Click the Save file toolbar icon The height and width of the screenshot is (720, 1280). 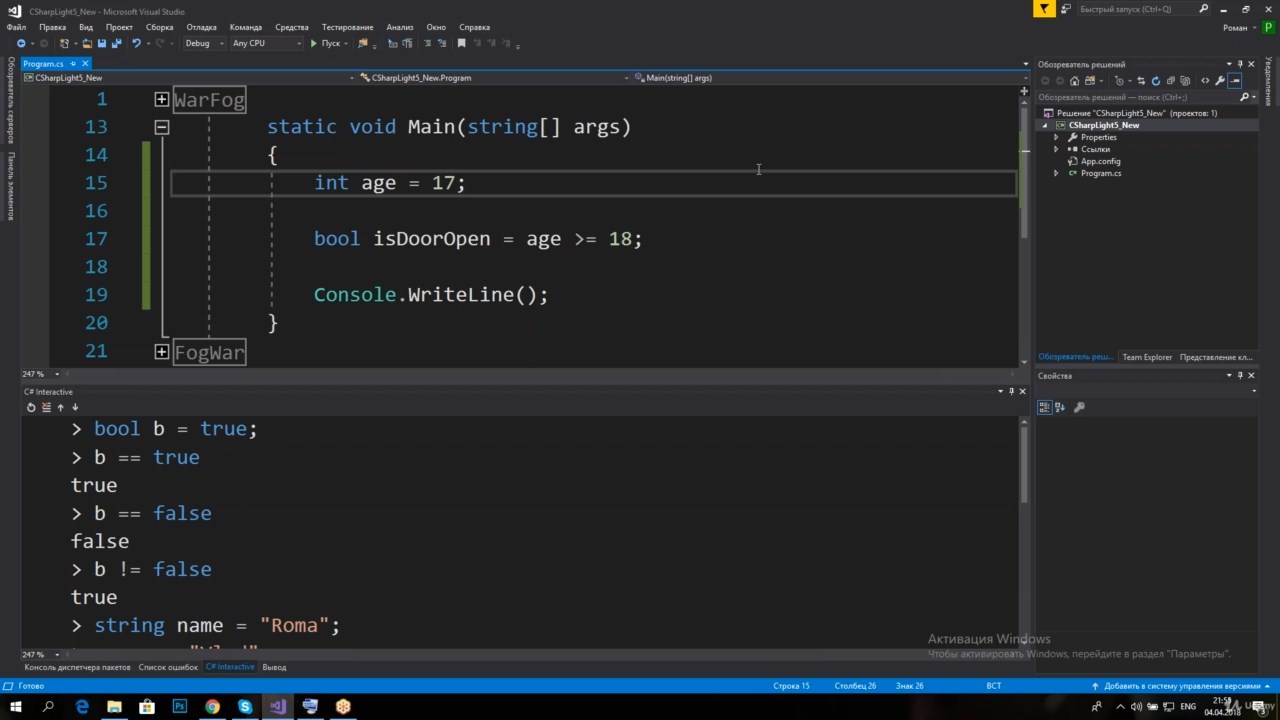[102, 43]
